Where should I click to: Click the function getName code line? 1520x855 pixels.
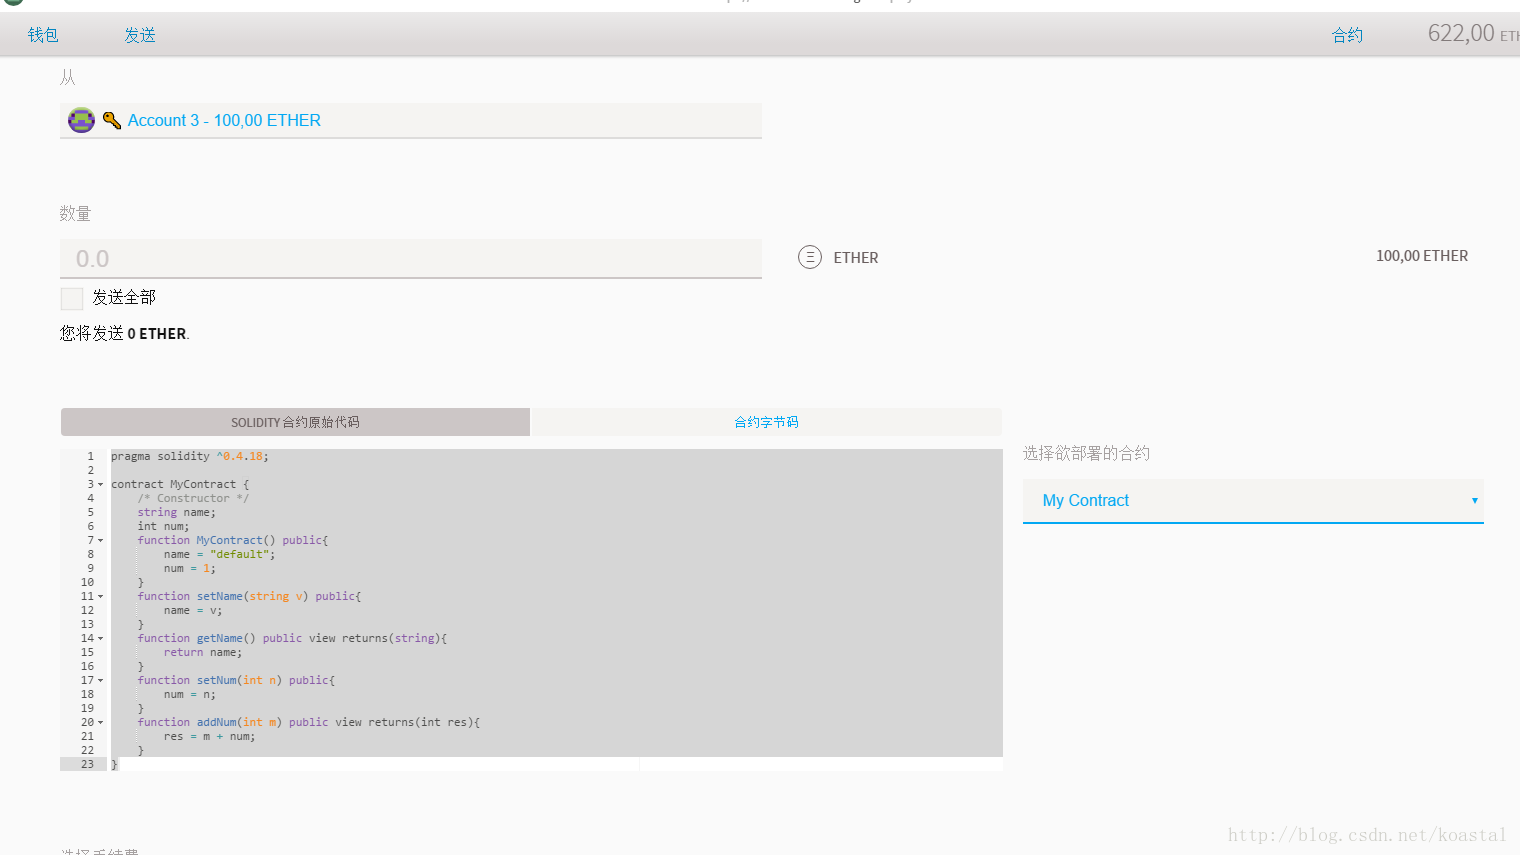click(292, 638)
